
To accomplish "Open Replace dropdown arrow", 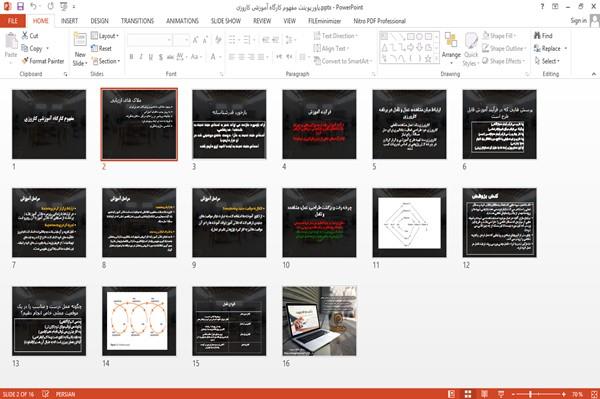I will [x=566, y=48].
